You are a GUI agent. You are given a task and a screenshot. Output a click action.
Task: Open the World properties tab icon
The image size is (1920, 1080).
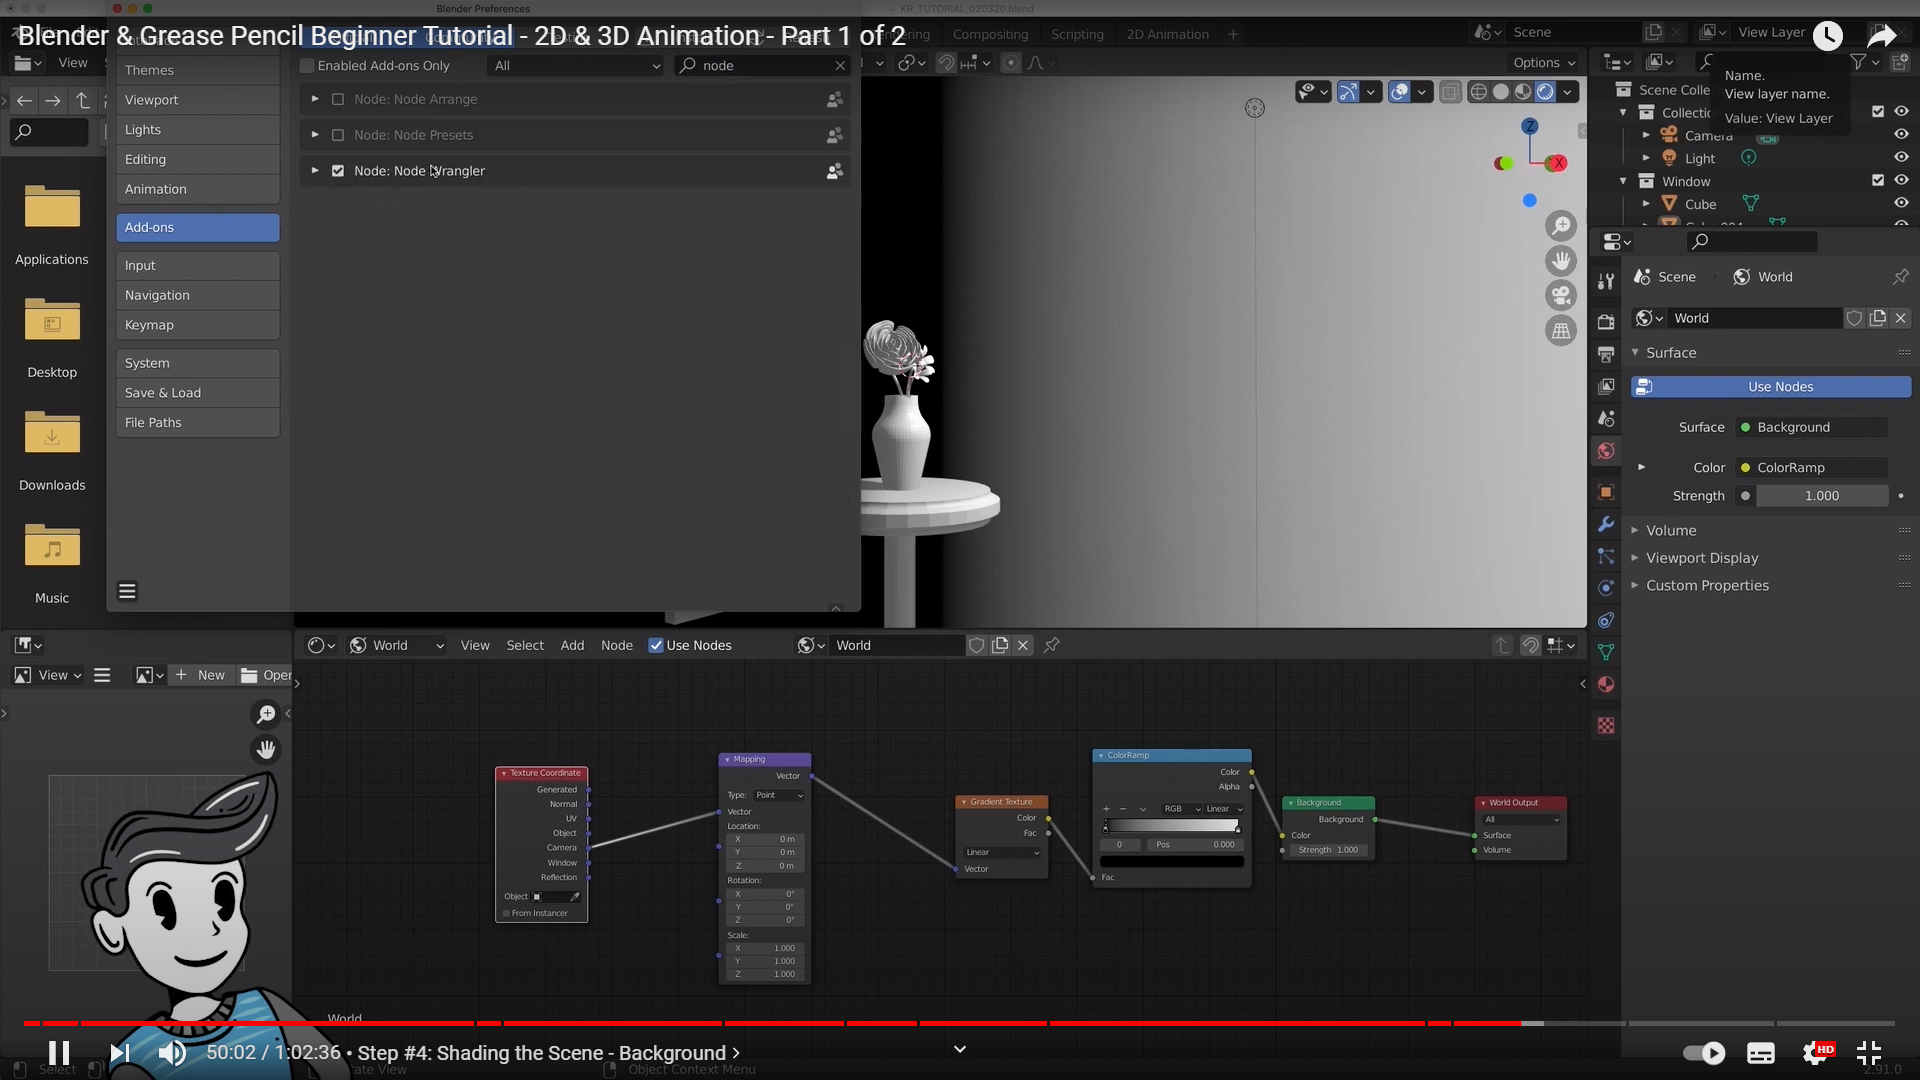point(1606,451)
